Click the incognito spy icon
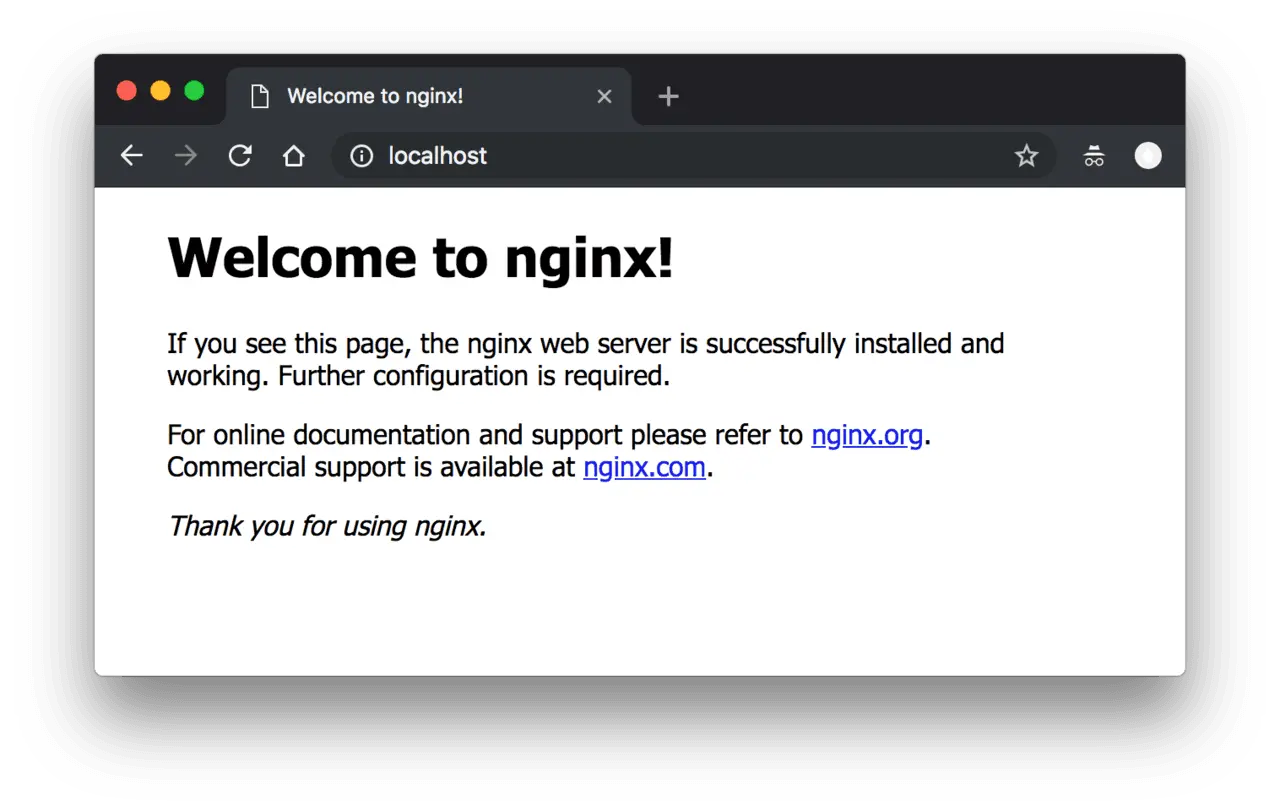The image size is (1280, 811). [x=1094, y=156]
